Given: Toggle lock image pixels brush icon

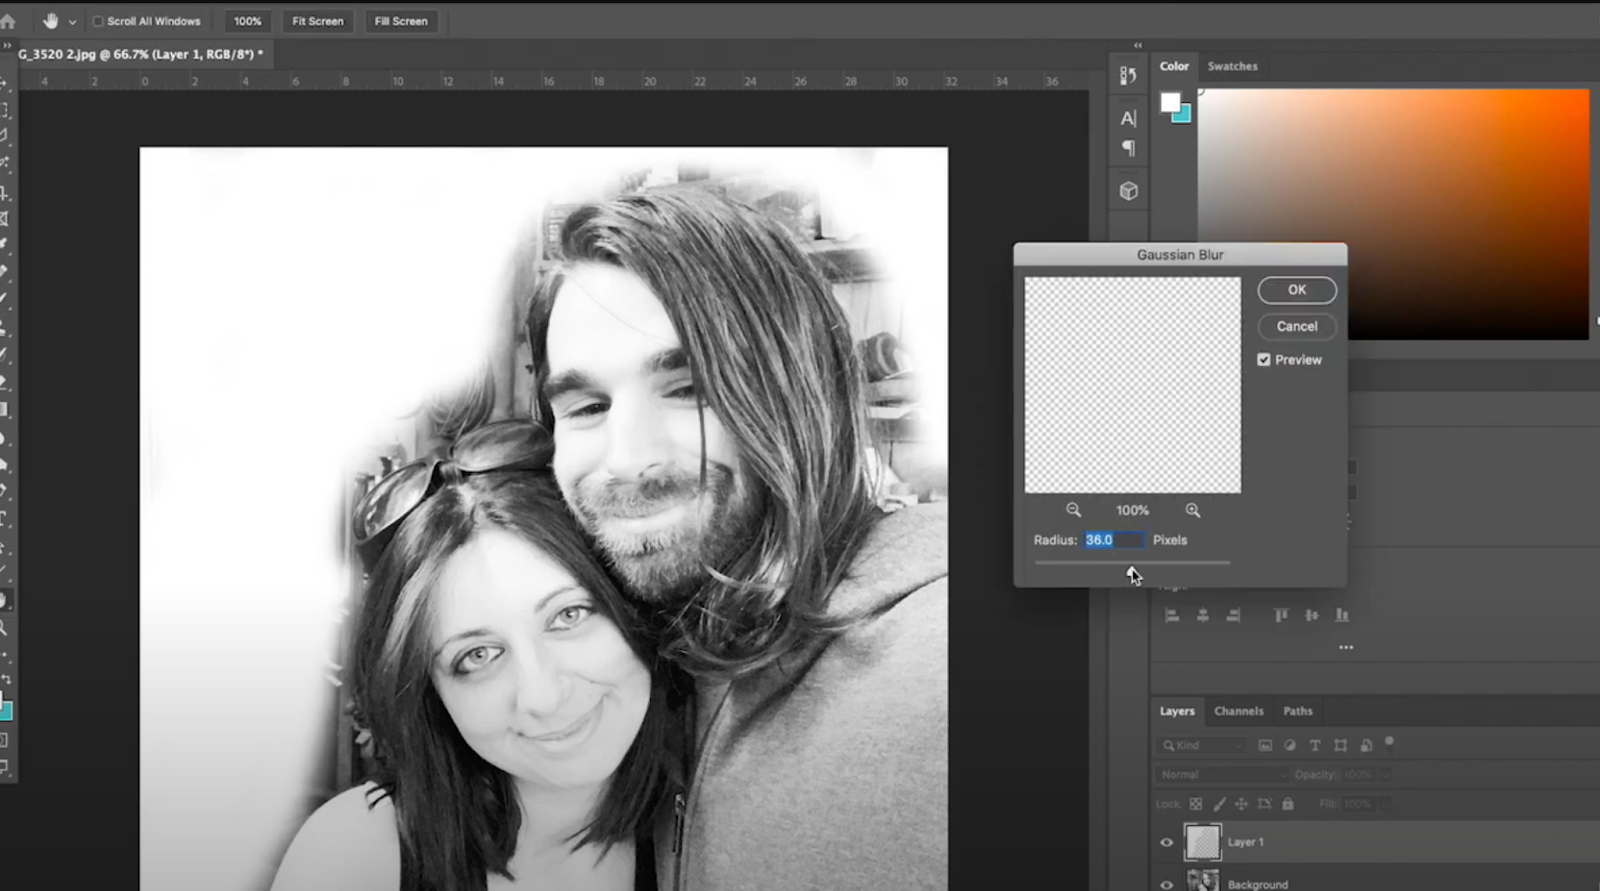Looking at the screenshot, I should coord(1219,803).
